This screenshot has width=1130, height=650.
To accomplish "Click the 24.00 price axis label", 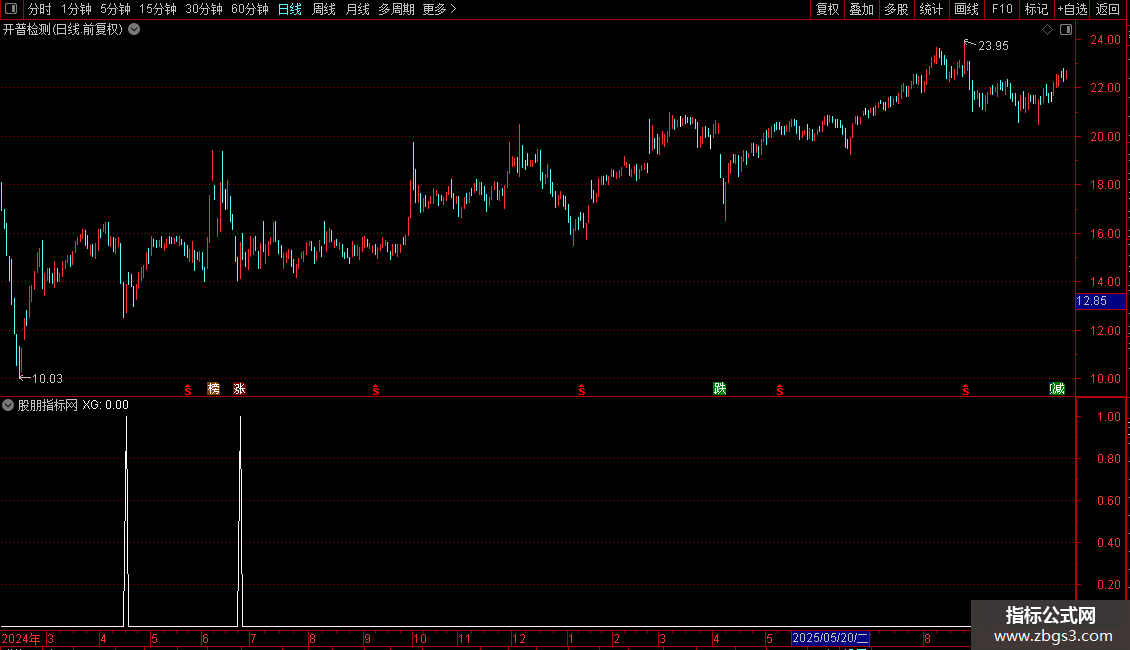I will click(1105, 40).
